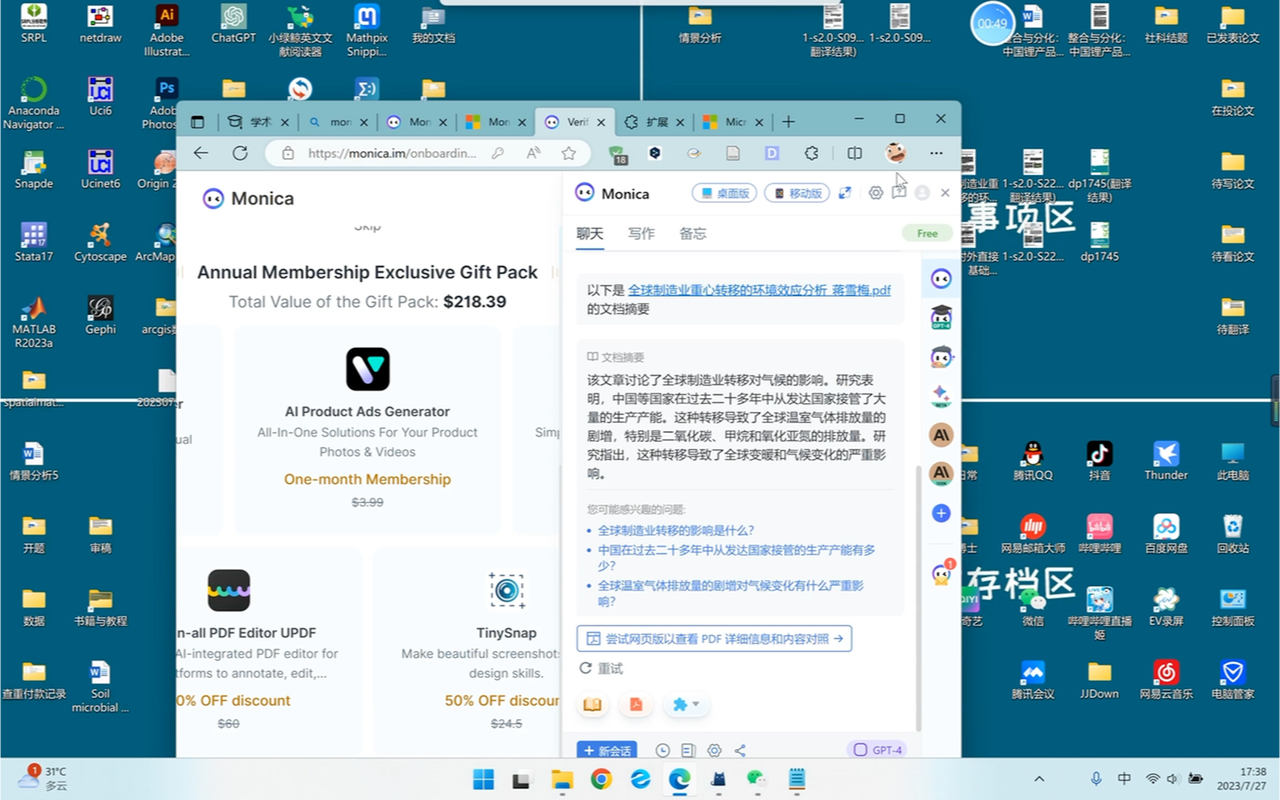This screenshot has width=1280, height=800.
Task: Click the 桌面版 button
Action: [725, 193]
